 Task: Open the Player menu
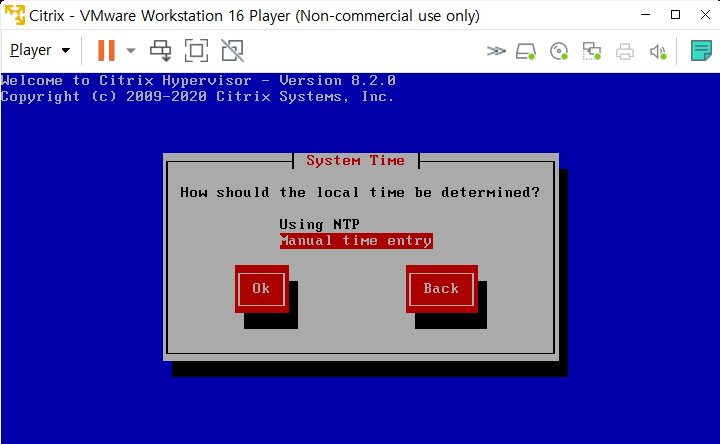[40, 50]
